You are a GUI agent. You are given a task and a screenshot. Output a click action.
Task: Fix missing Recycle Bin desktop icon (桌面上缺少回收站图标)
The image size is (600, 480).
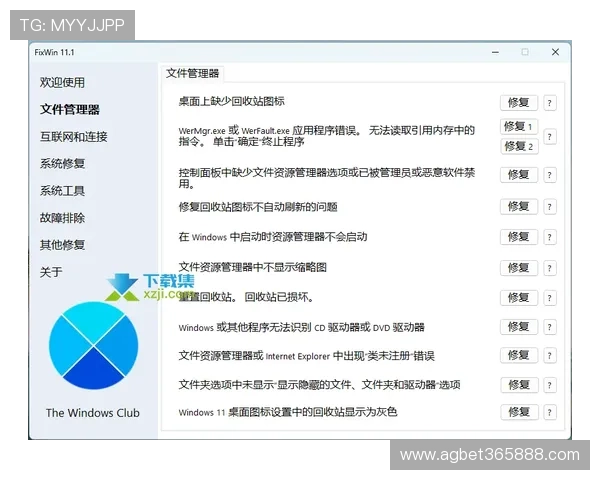pyautogui.click(x=519, y=103)
